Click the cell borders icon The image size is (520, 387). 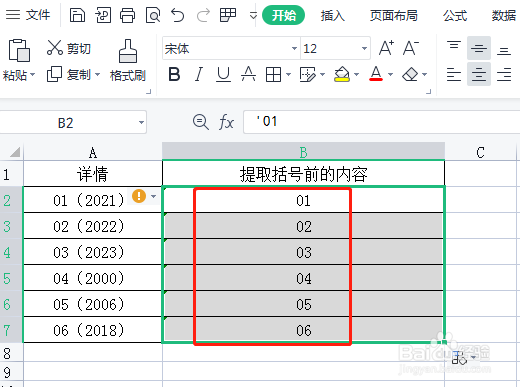tap(273, 74)
